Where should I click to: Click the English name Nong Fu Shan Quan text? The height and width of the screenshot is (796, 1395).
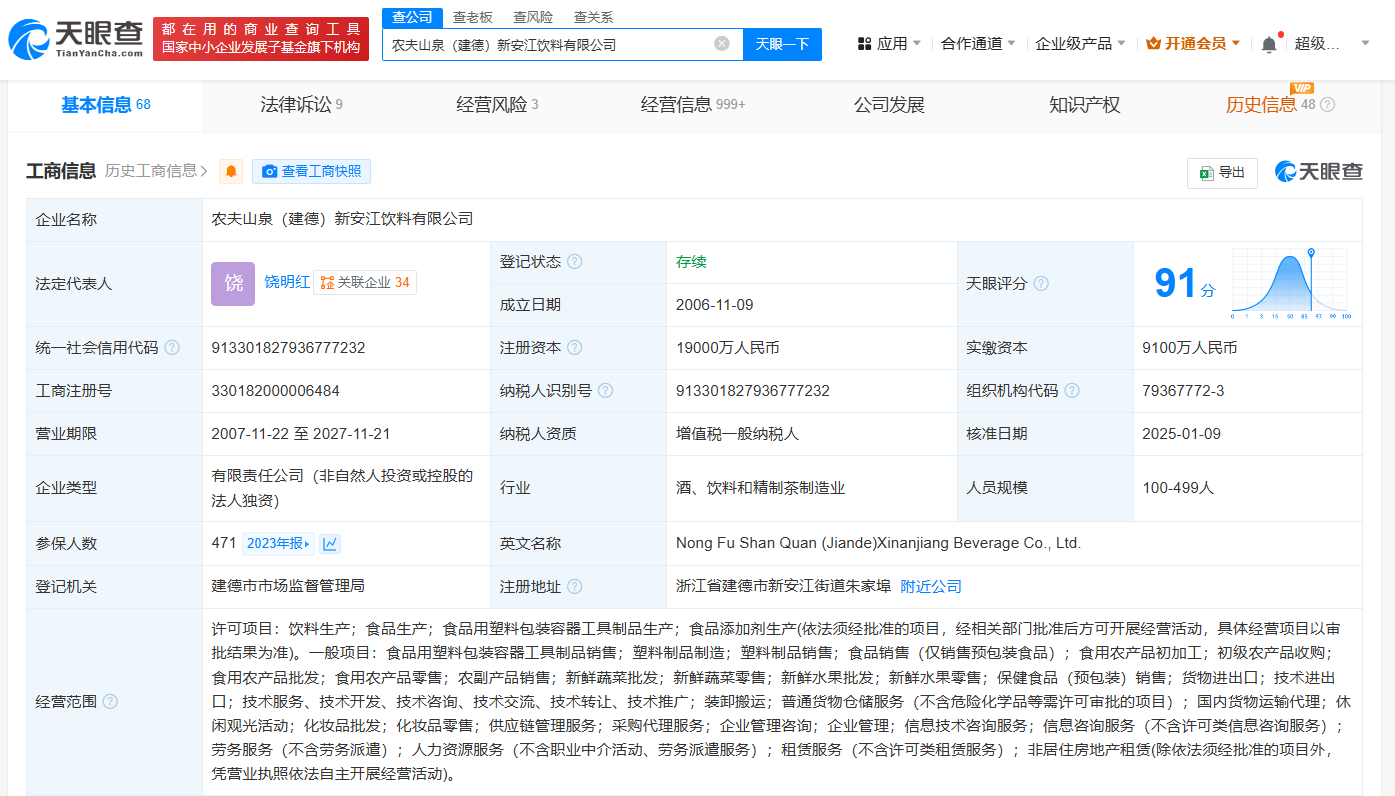pyautogui.click(x=878, y=543)
